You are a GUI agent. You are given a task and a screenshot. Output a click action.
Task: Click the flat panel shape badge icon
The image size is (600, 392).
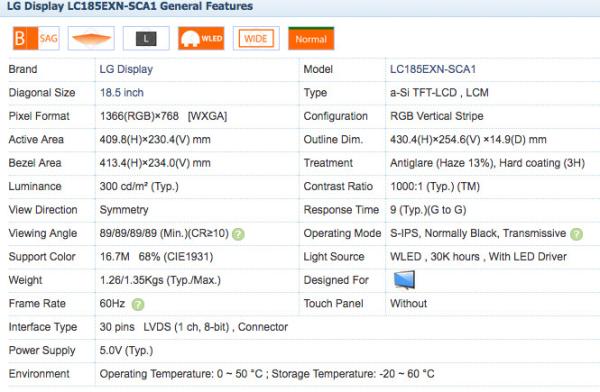pyautogui.click(x=91, y=38)
